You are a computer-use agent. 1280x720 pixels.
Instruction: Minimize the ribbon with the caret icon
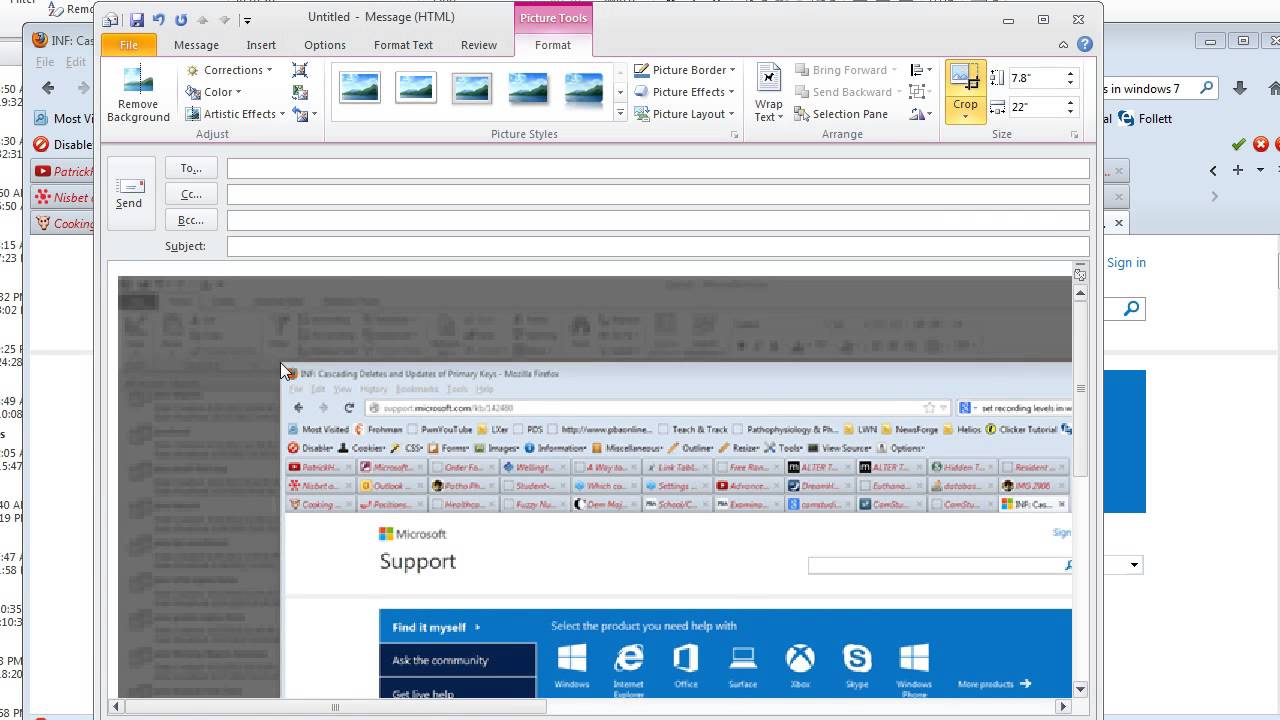[x=1063, y=45]
